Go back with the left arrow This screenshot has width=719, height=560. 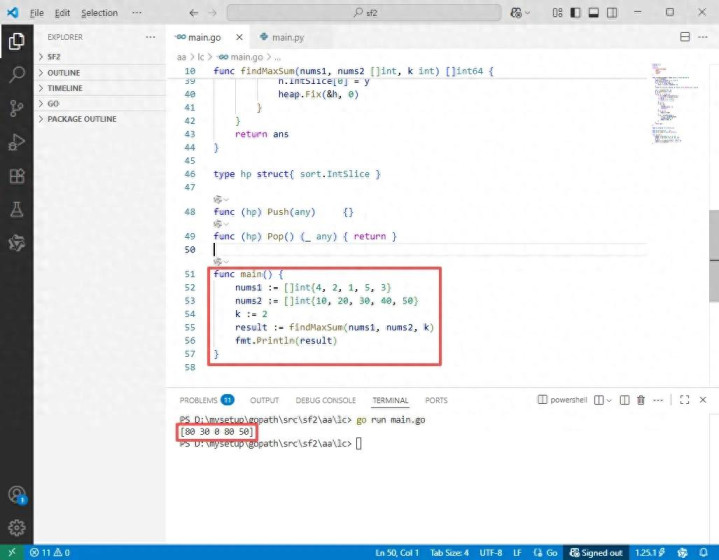click(194, 13)
